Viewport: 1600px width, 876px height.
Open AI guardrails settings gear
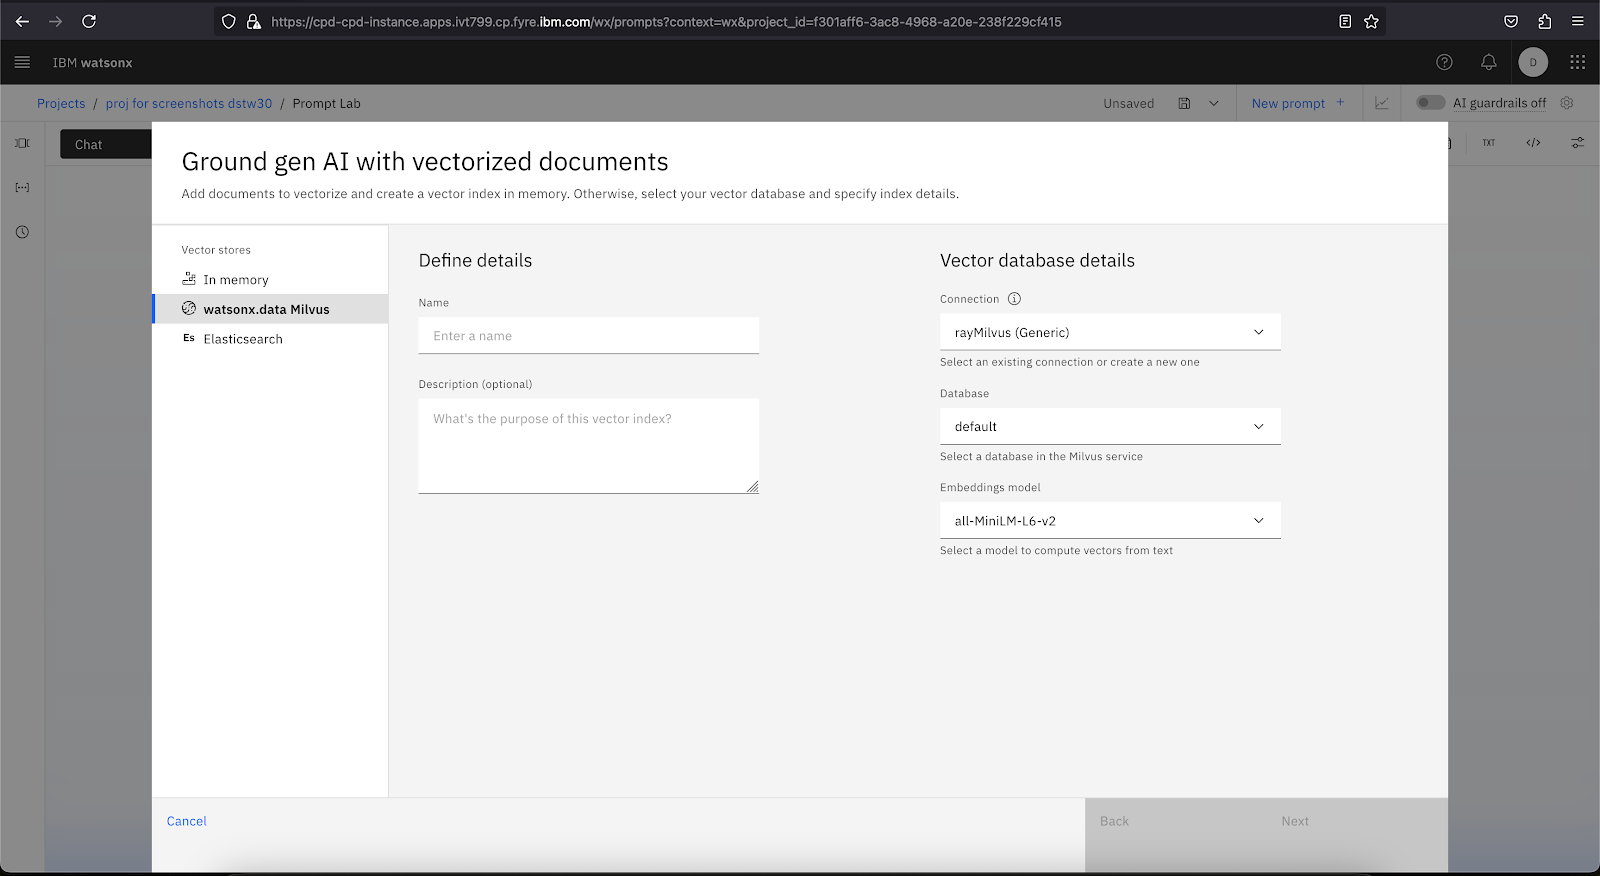pyautogui.click(x=1567, y=103)
